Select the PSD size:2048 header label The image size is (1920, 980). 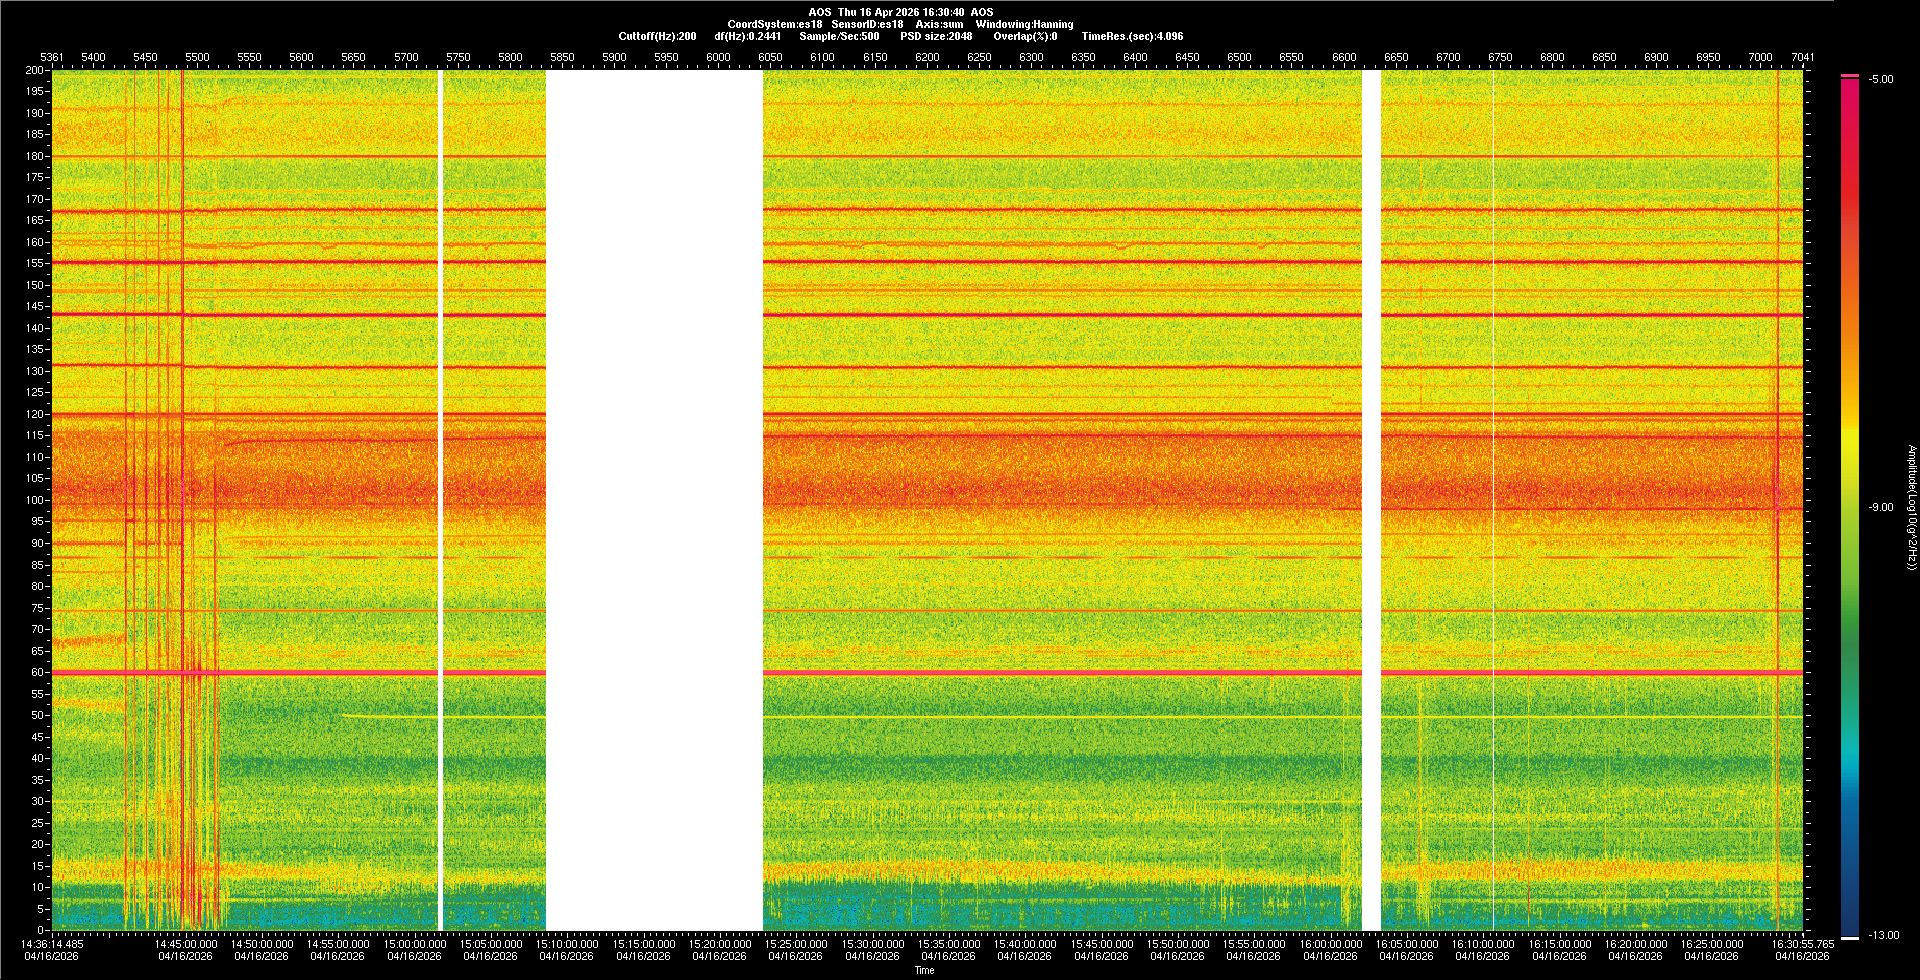tap(936, 36)
